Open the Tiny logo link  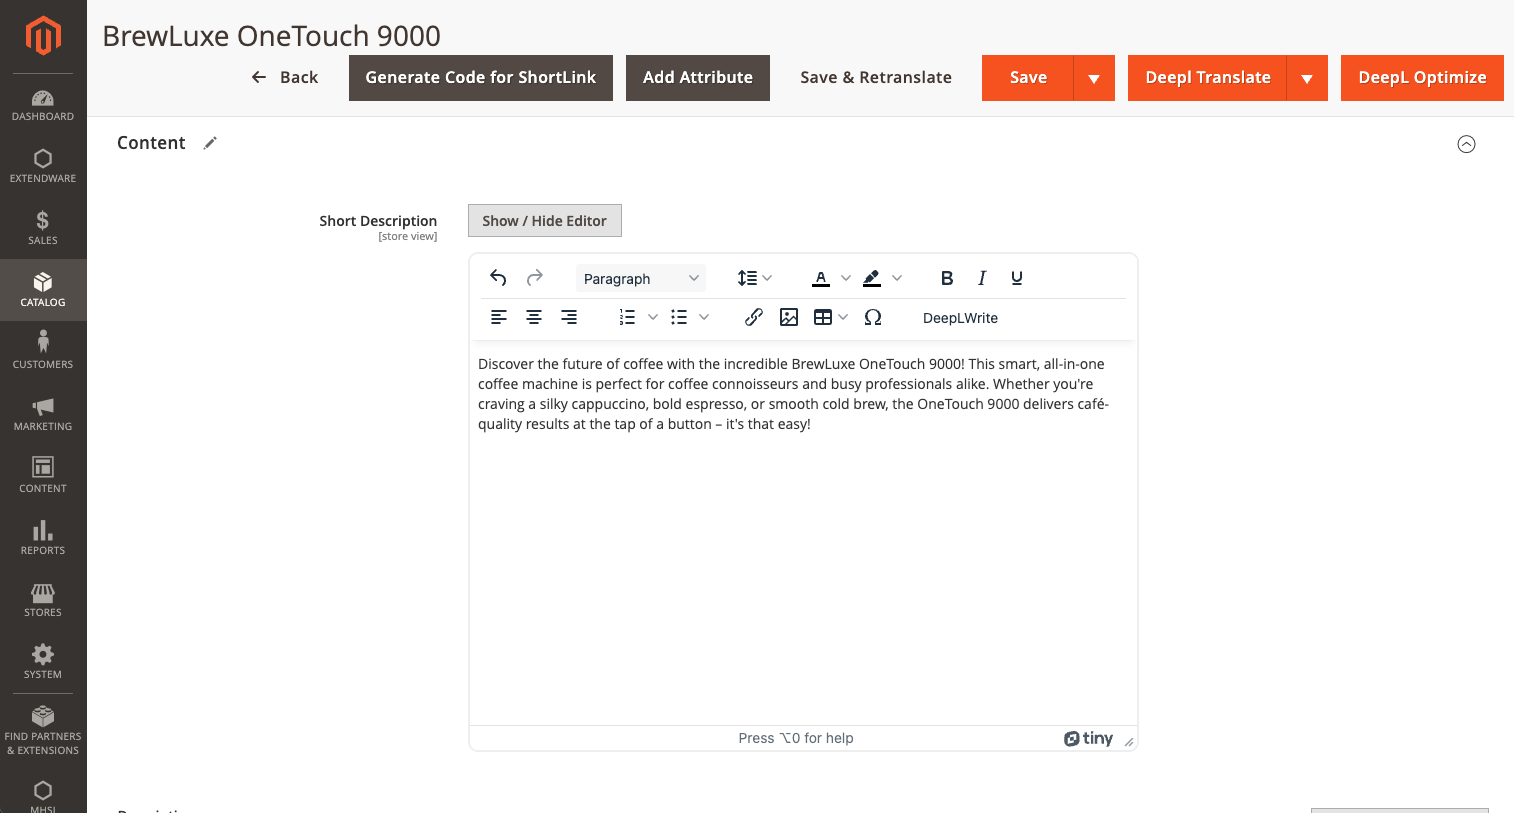[1088, 738]
